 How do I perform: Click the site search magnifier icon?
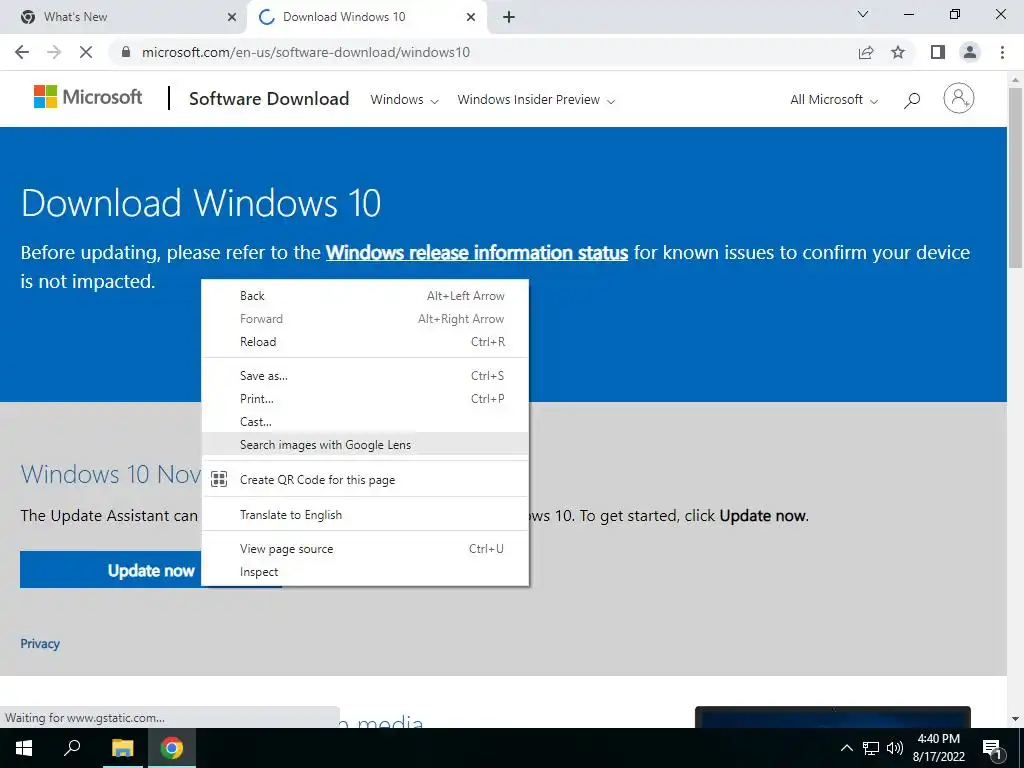pos(912,99)
